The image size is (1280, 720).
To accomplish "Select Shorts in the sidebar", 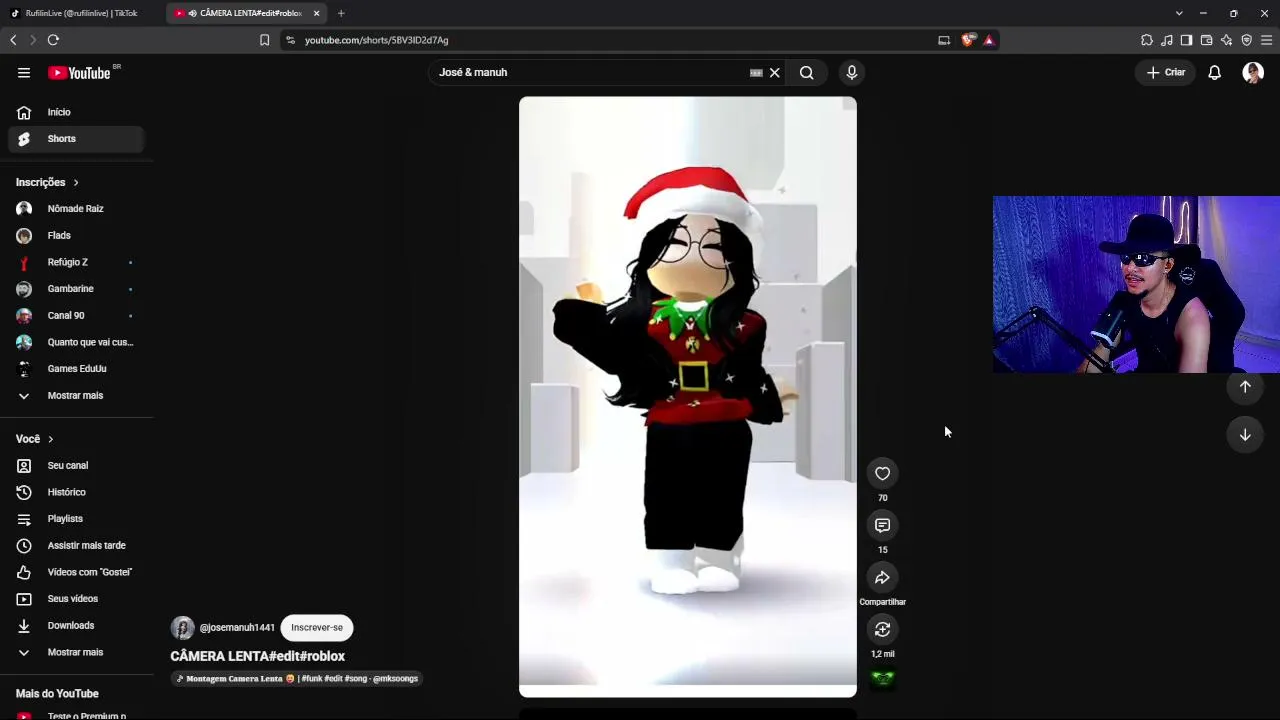I will coord(76,139).
